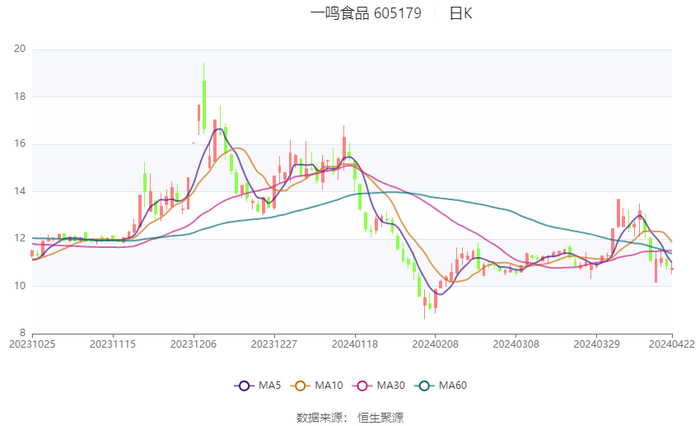The image size is (700, 426).
Task: Toggle the MA30 pink legend marker
Action: 362,385
